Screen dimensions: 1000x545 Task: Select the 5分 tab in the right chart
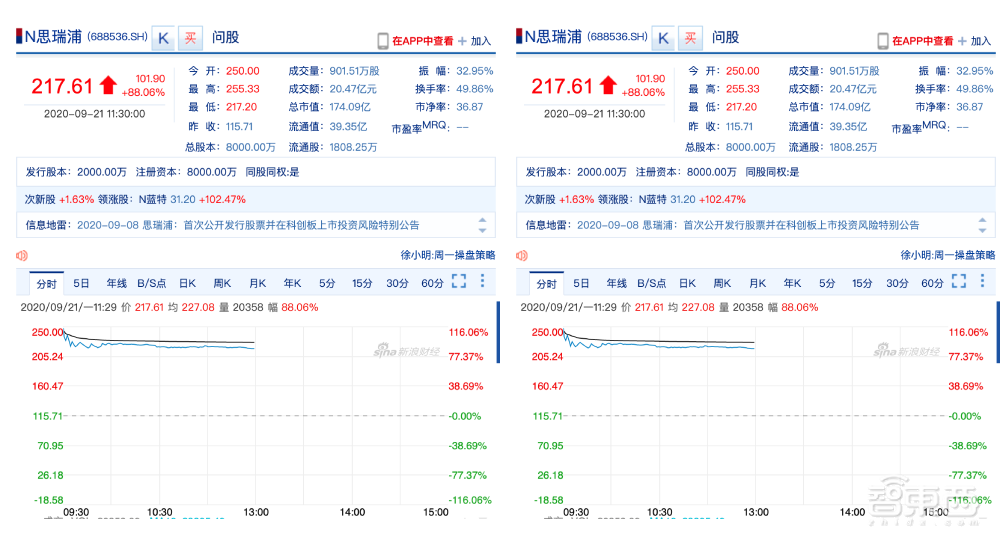[827, 284]
